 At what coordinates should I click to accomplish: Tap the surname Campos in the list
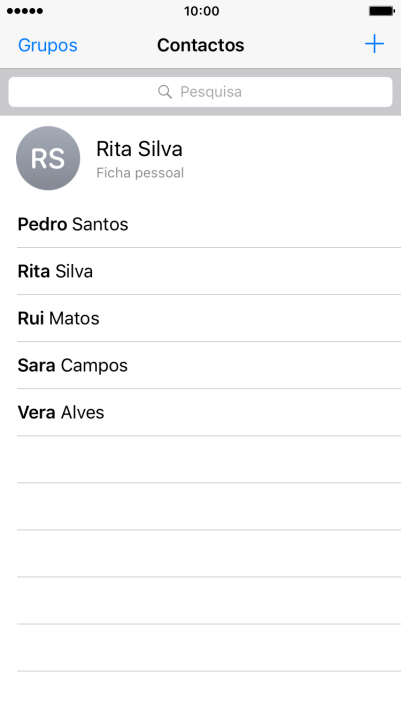[94, 366]
